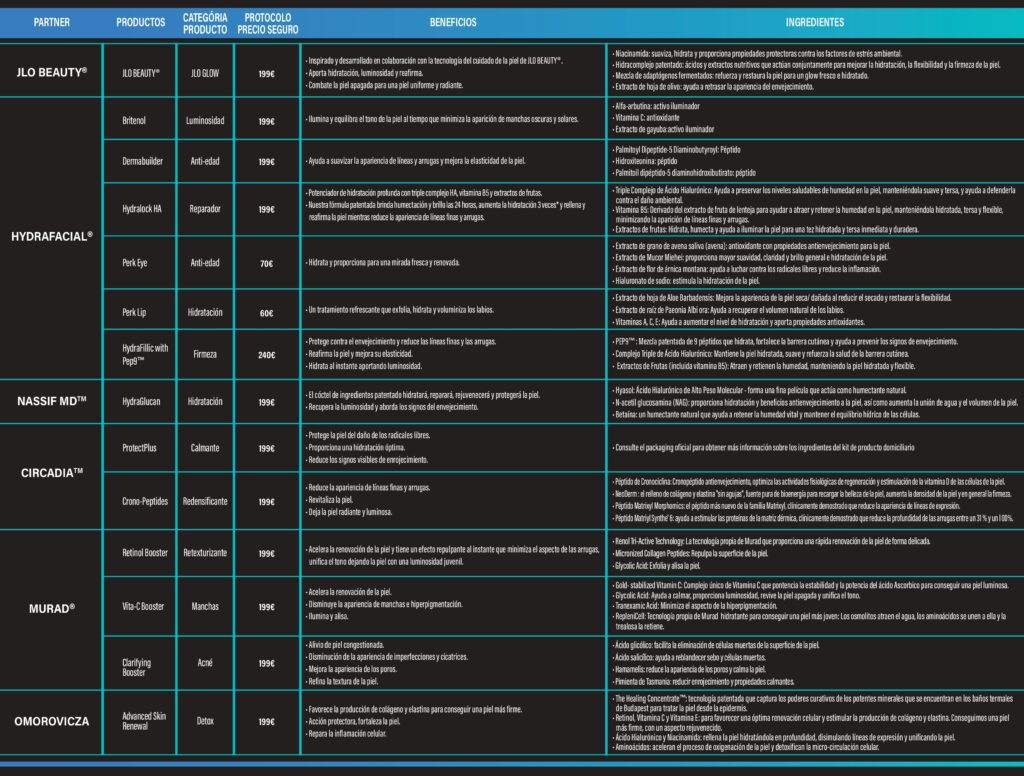Image resolution: width=1024 pixels, height=776 pixels.
Task: Select the JLO GLOW category cell
Action: (x=205, y=73)
